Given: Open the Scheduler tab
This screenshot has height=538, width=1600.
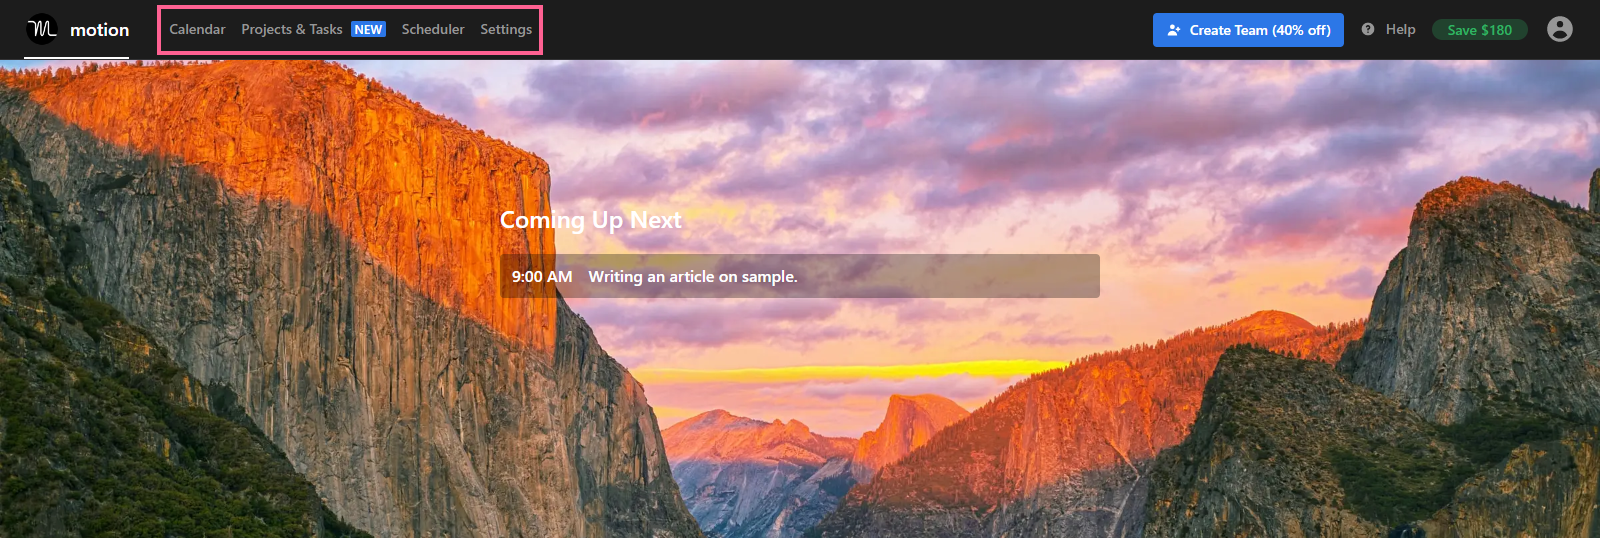Looking at the screenshot, I should (x=433, y=29).
